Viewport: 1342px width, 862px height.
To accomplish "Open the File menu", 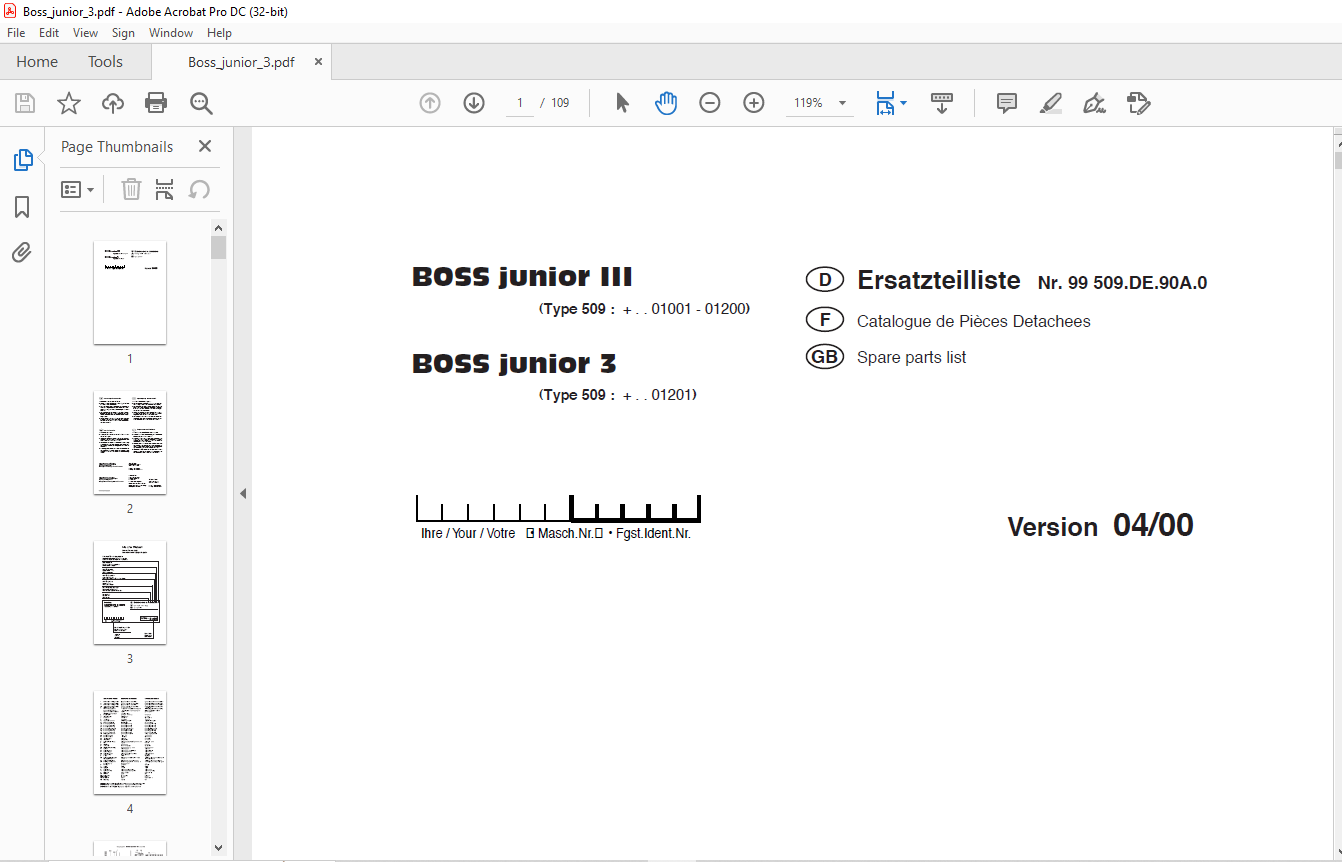I will click(16, 33).
